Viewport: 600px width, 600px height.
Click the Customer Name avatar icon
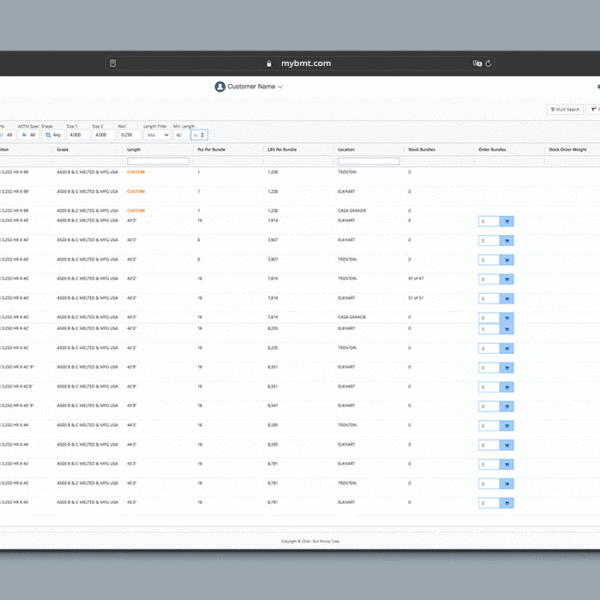[x=220, y=87]
